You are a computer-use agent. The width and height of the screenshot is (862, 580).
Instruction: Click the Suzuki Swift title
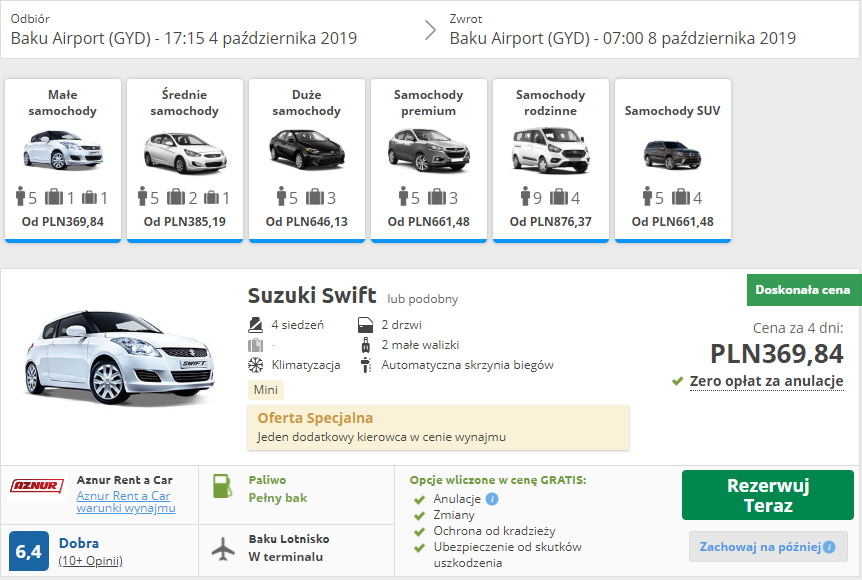coord(312,296)
